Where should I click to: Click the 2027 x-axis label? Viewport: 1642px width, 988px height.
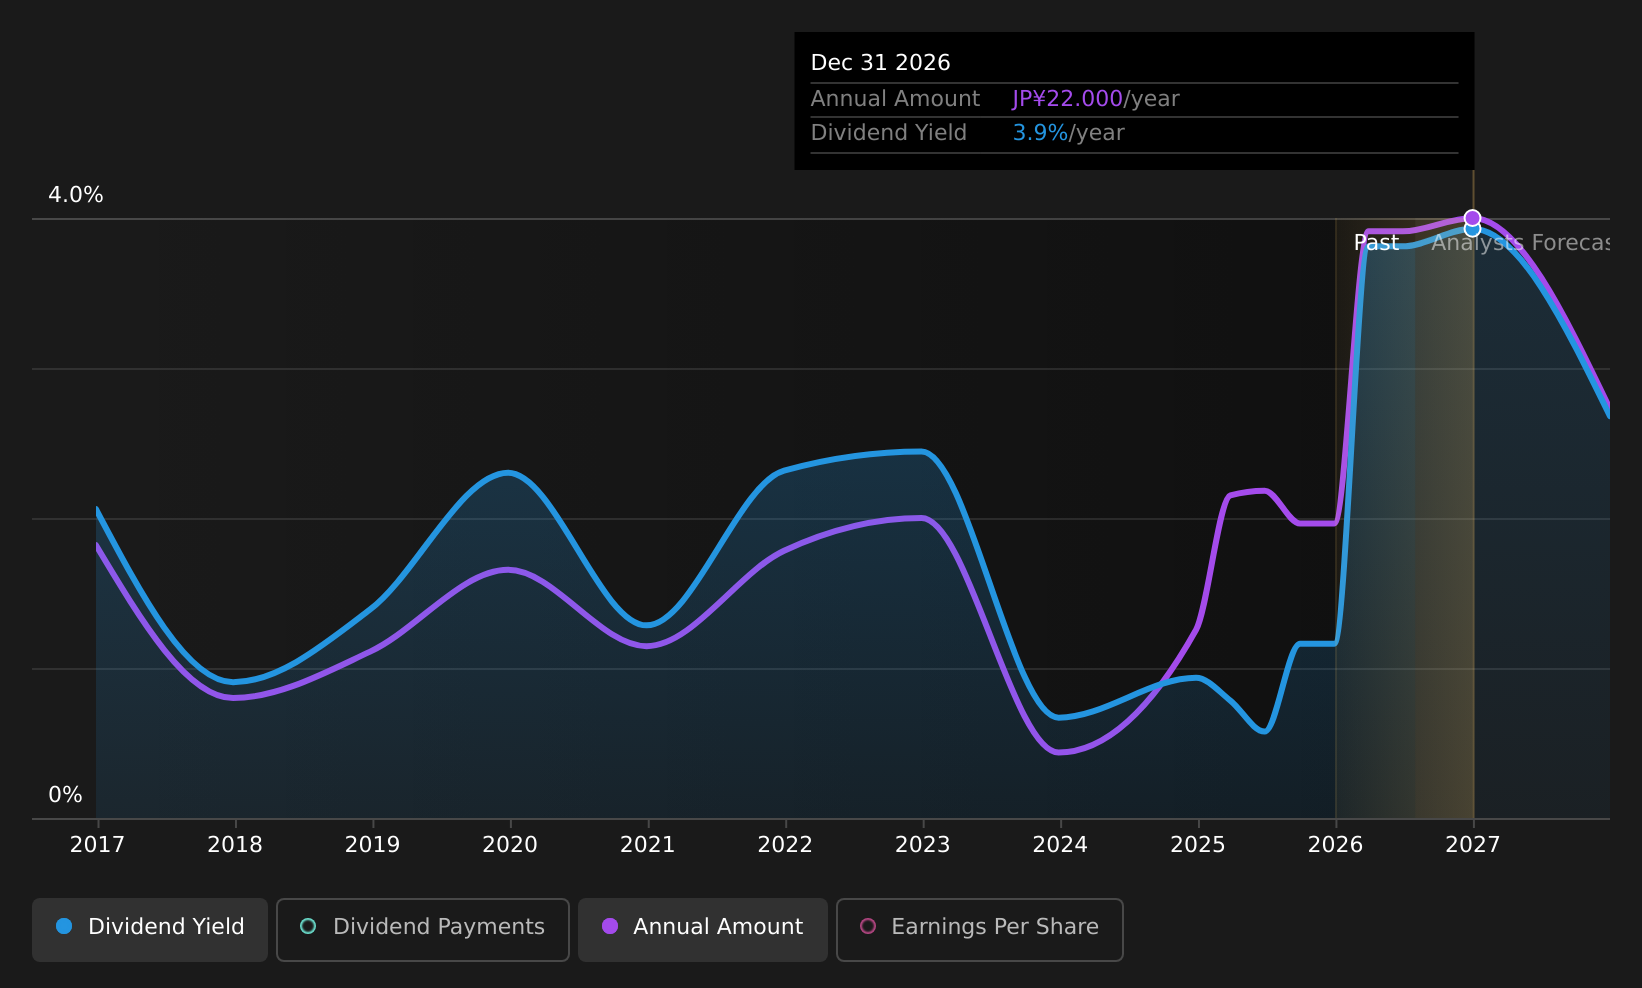click(x=1473, y=845)
